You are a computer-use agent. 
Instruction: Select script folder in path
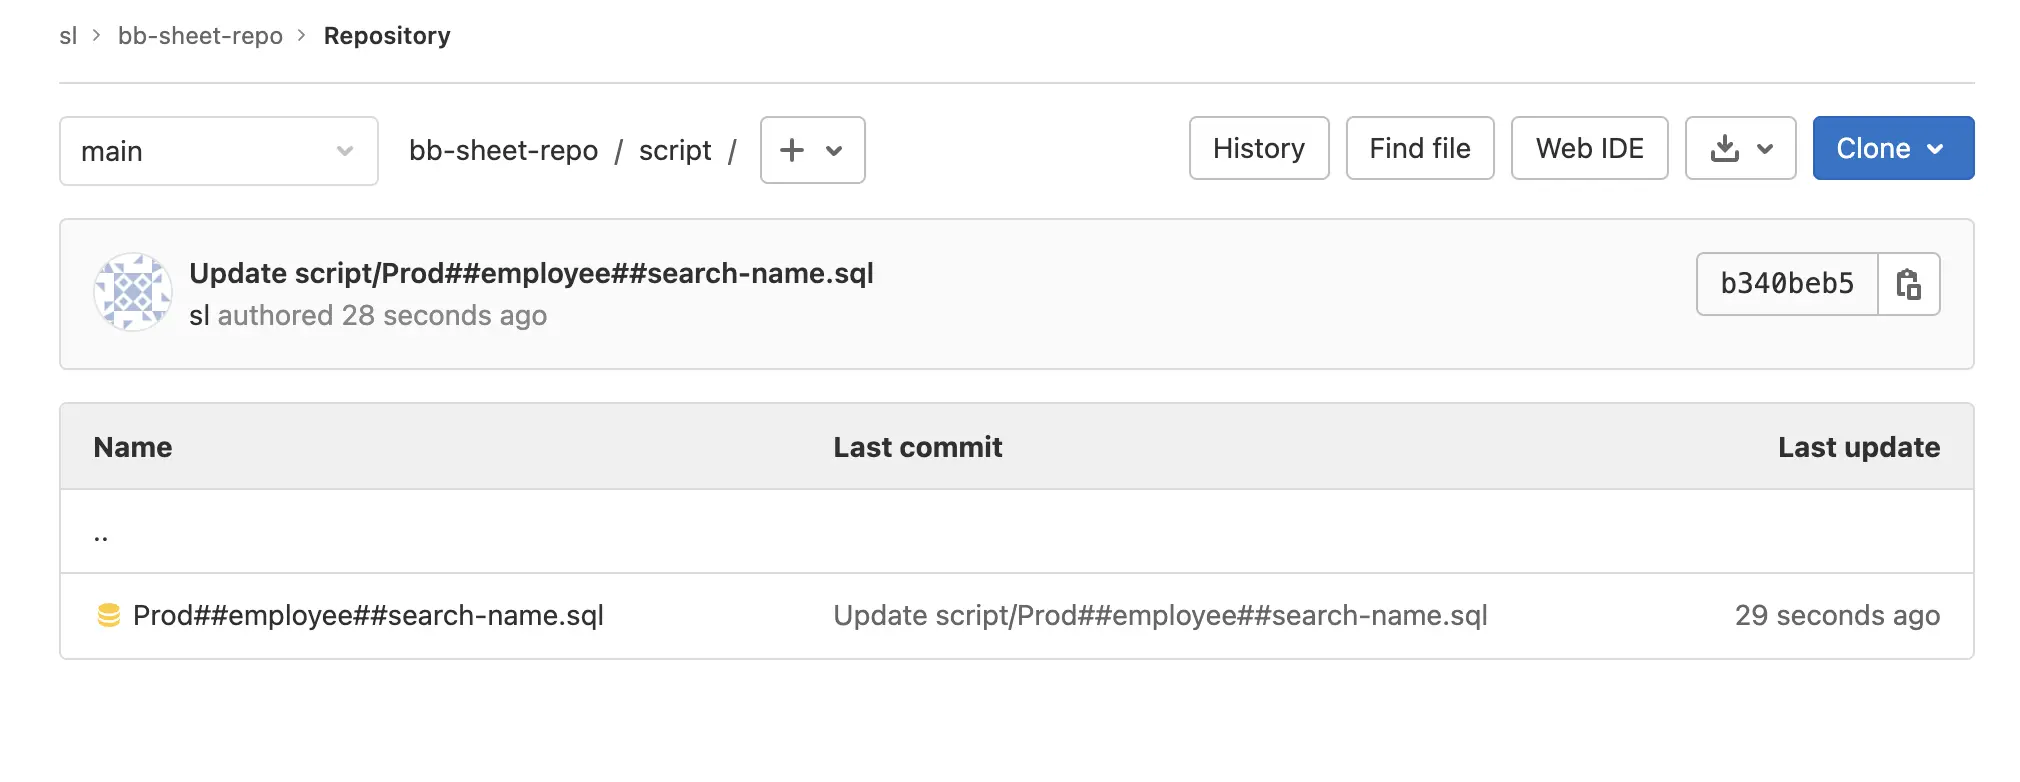tap(675, 151)
